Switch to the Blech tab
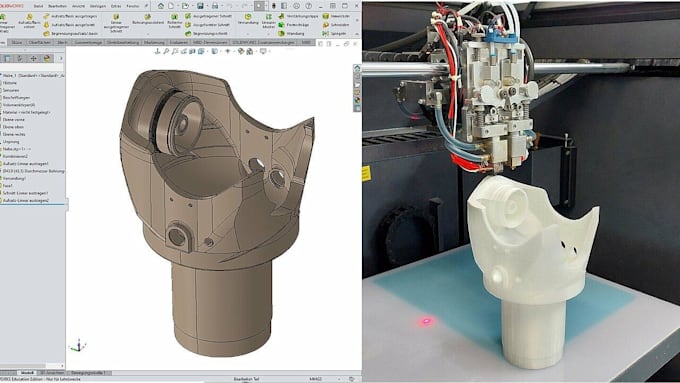 pos(62,43)
